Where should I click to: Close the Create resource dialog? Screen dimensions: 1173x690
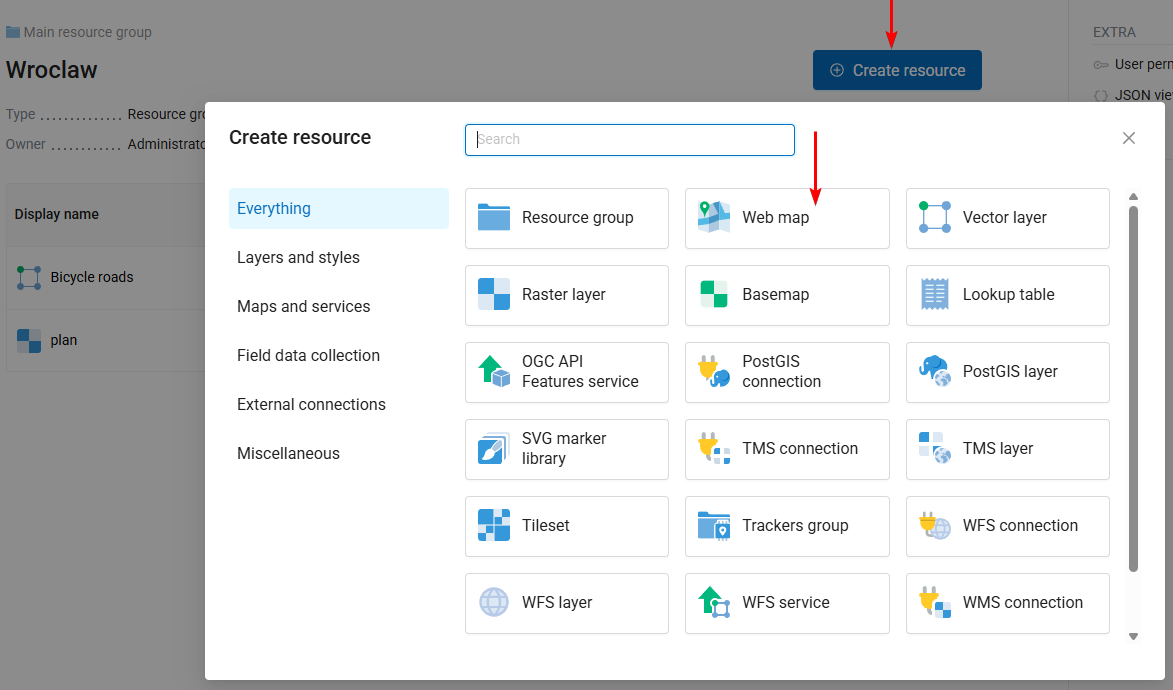(1129, 138)
